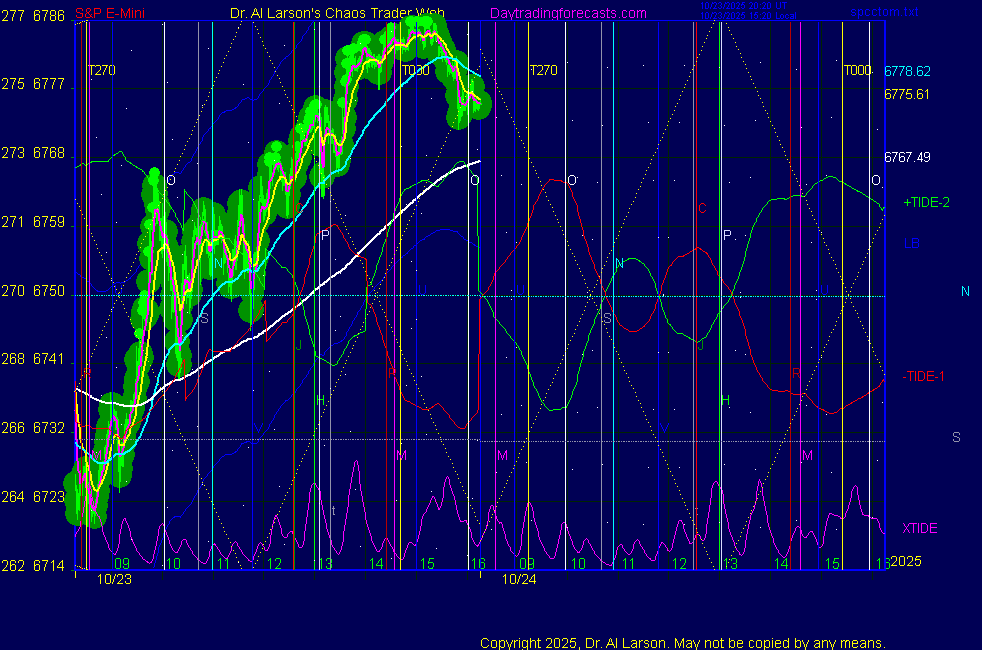Click the red C marker on chart
The image size is (982, 650).
pyautogui.click(x=702, y=209)
